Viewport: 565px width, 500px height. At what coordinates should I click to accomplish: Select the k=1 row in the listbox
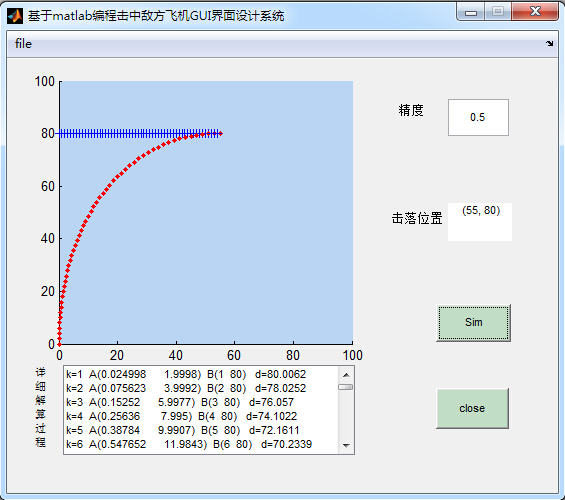click(x=201, y=374)
